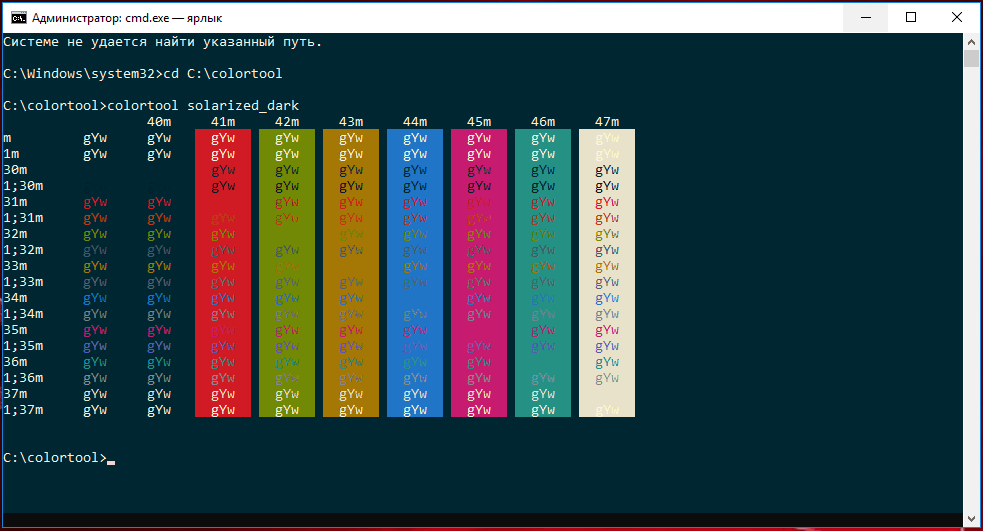Click the "35m" row label
This screenshot has height=531, width=983.
[x=15, y=330]
